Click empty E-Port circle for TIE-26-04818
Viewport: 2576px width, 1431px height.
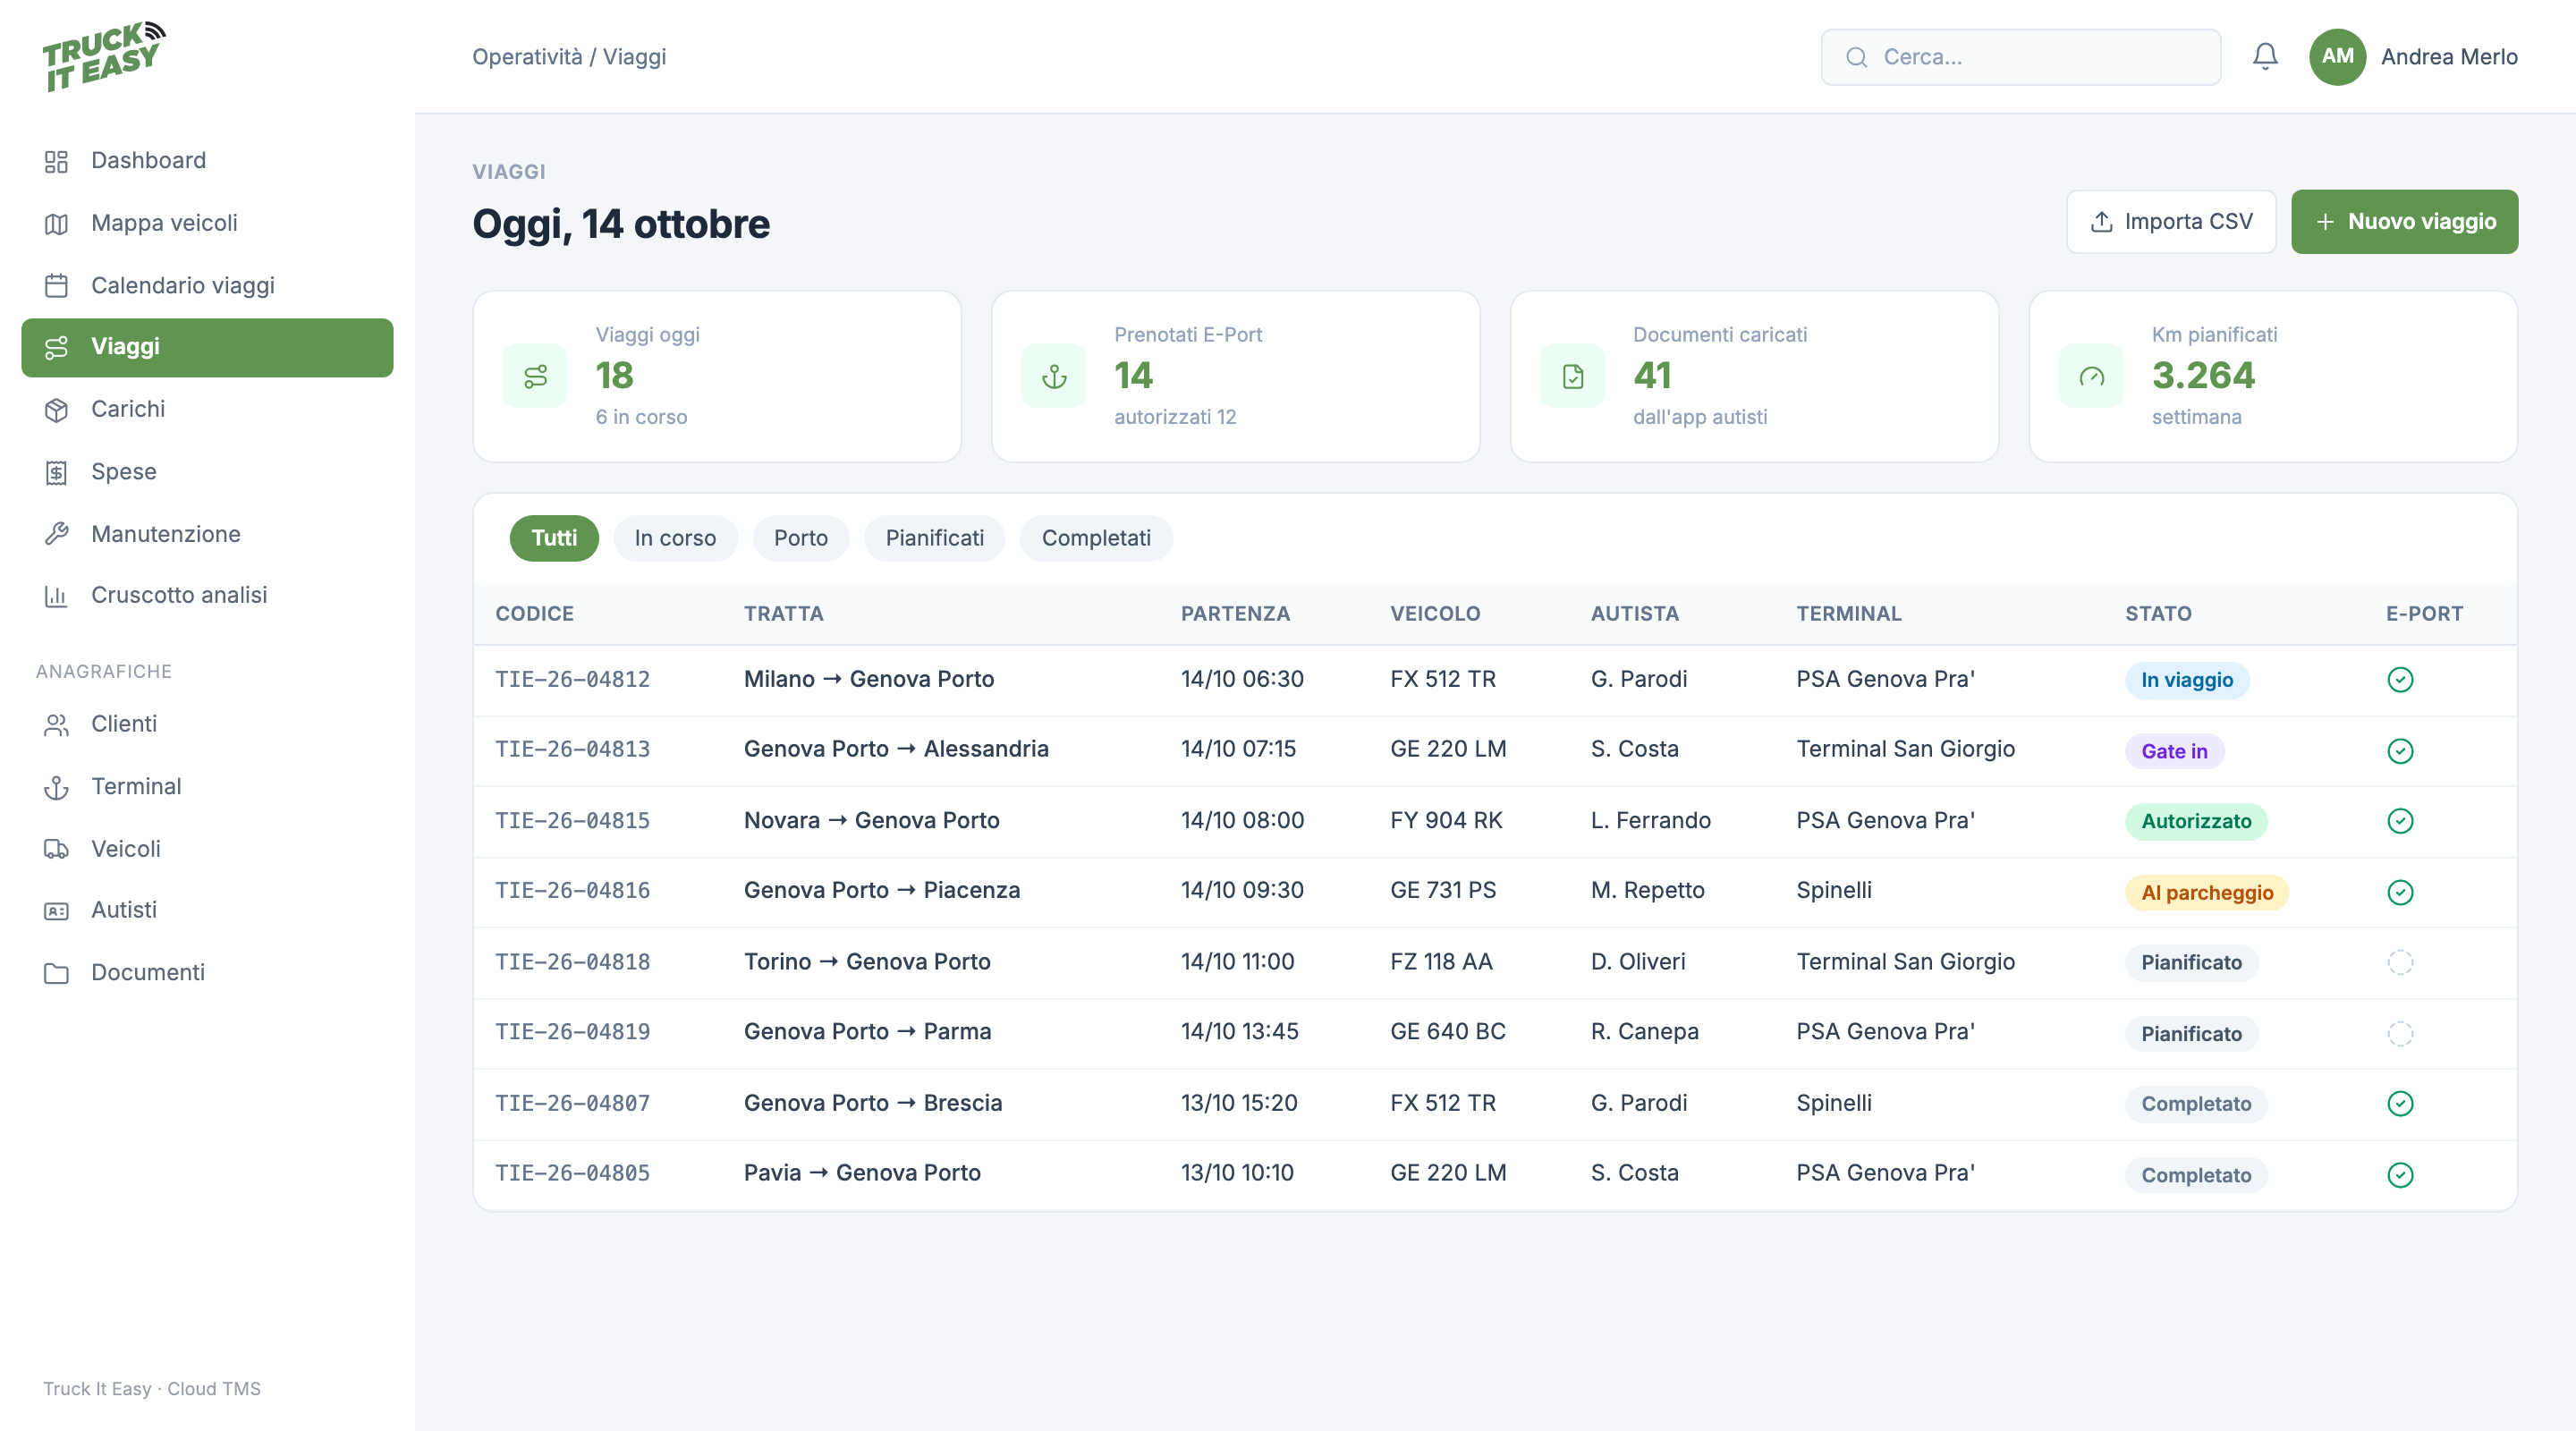[x=2400, y=962]
